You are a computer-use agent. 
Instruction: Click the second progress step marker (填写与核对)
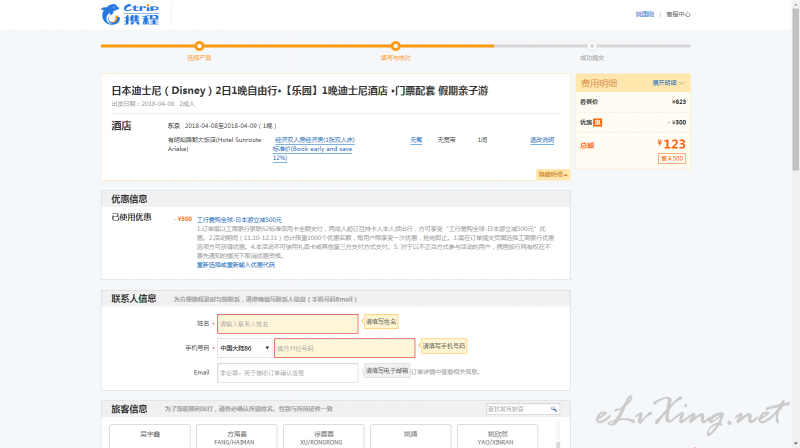(x=395, y=46)
